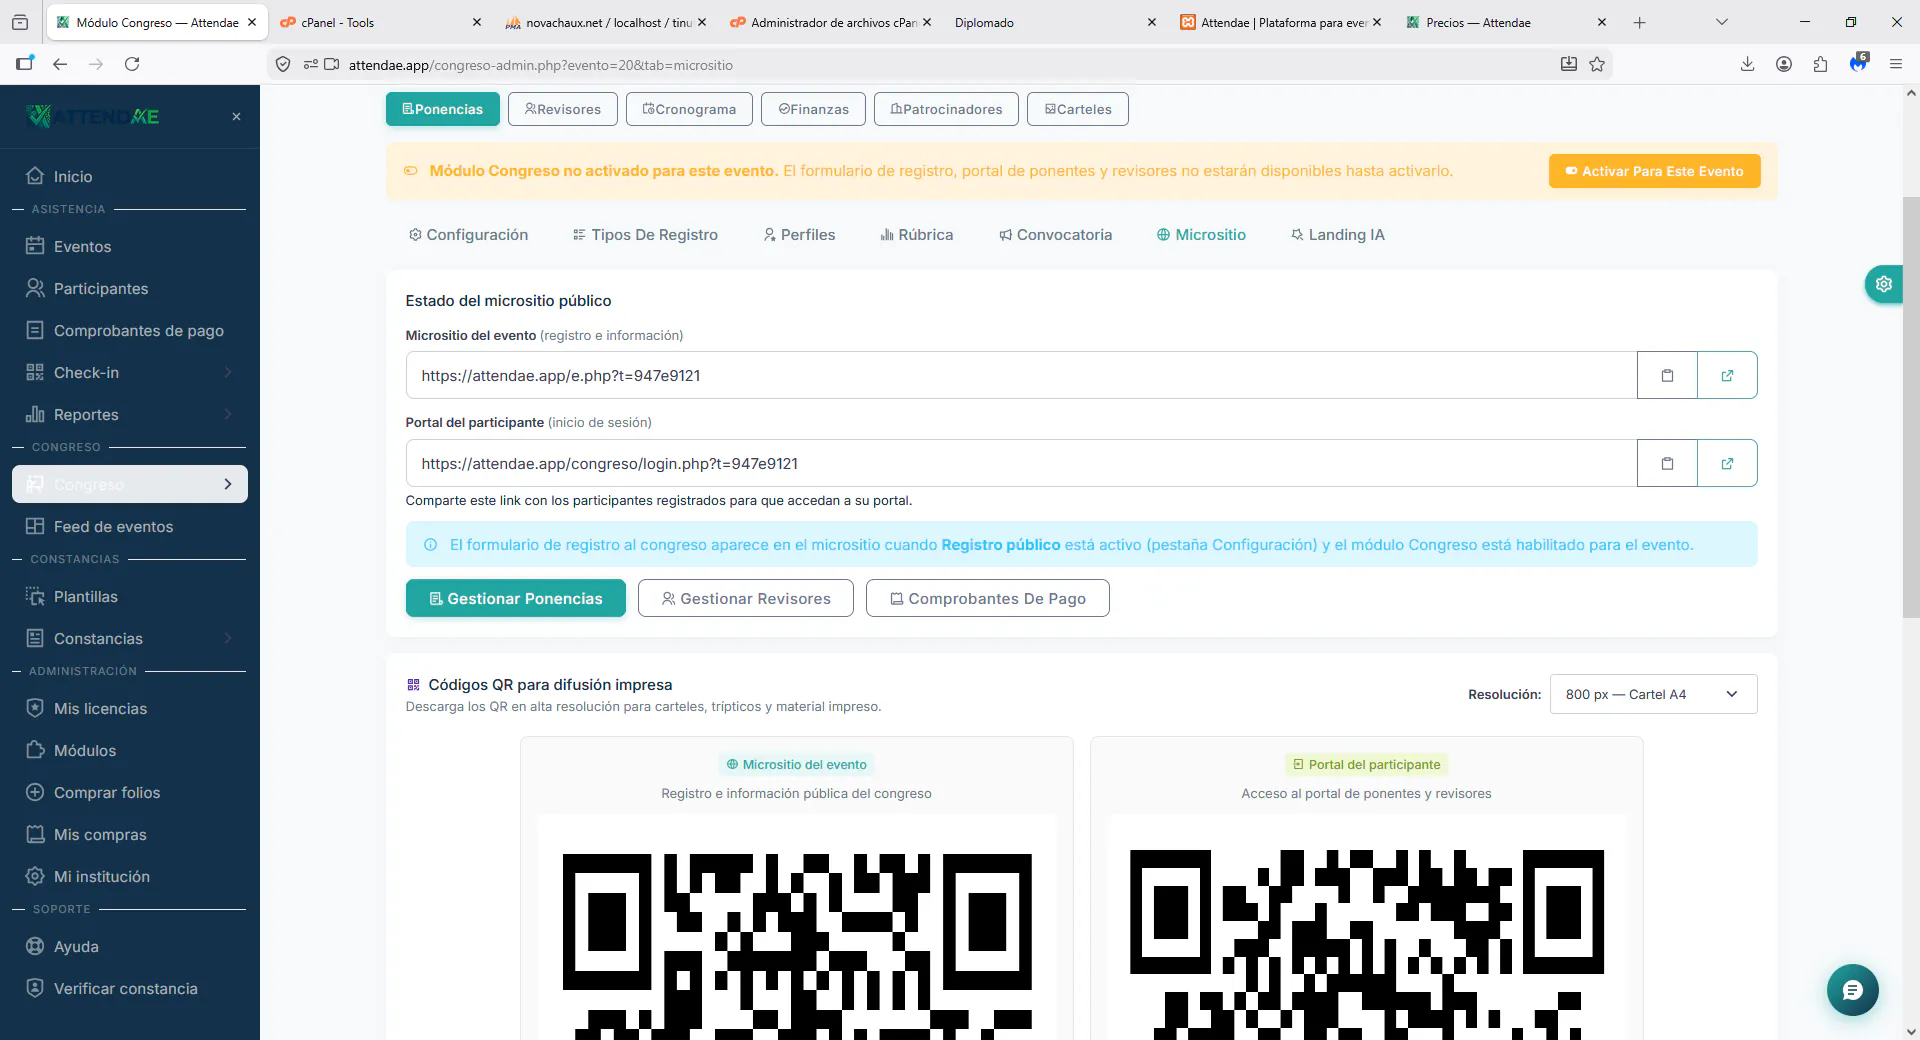
Task: Click the Attendae logo in sidebar
Action: click(93, 117)
